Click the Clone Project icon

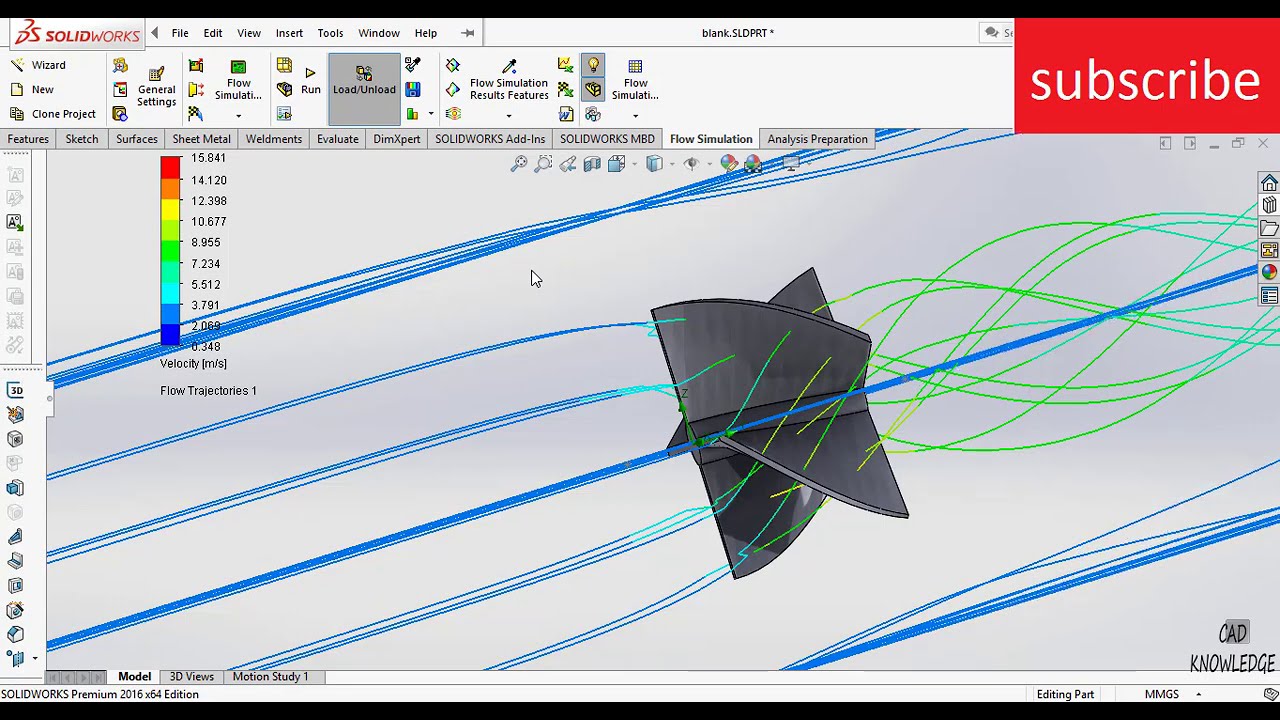pos(16,114)
